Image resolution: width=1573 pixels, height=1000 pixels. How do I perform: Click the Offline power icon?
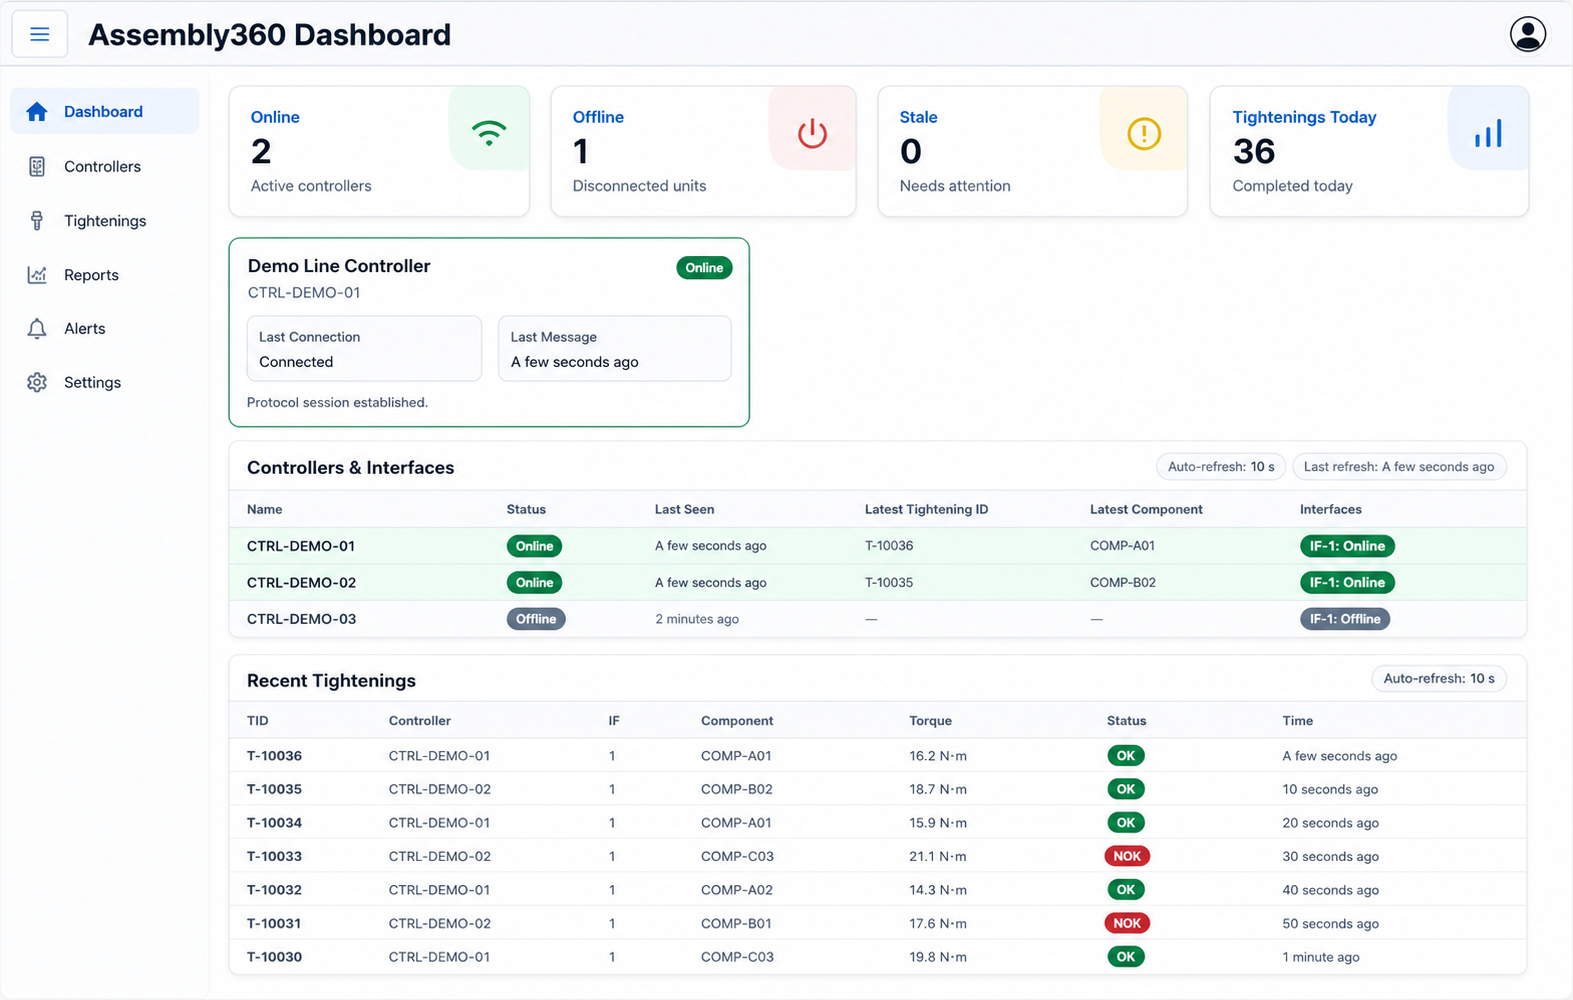click(812, 133)
